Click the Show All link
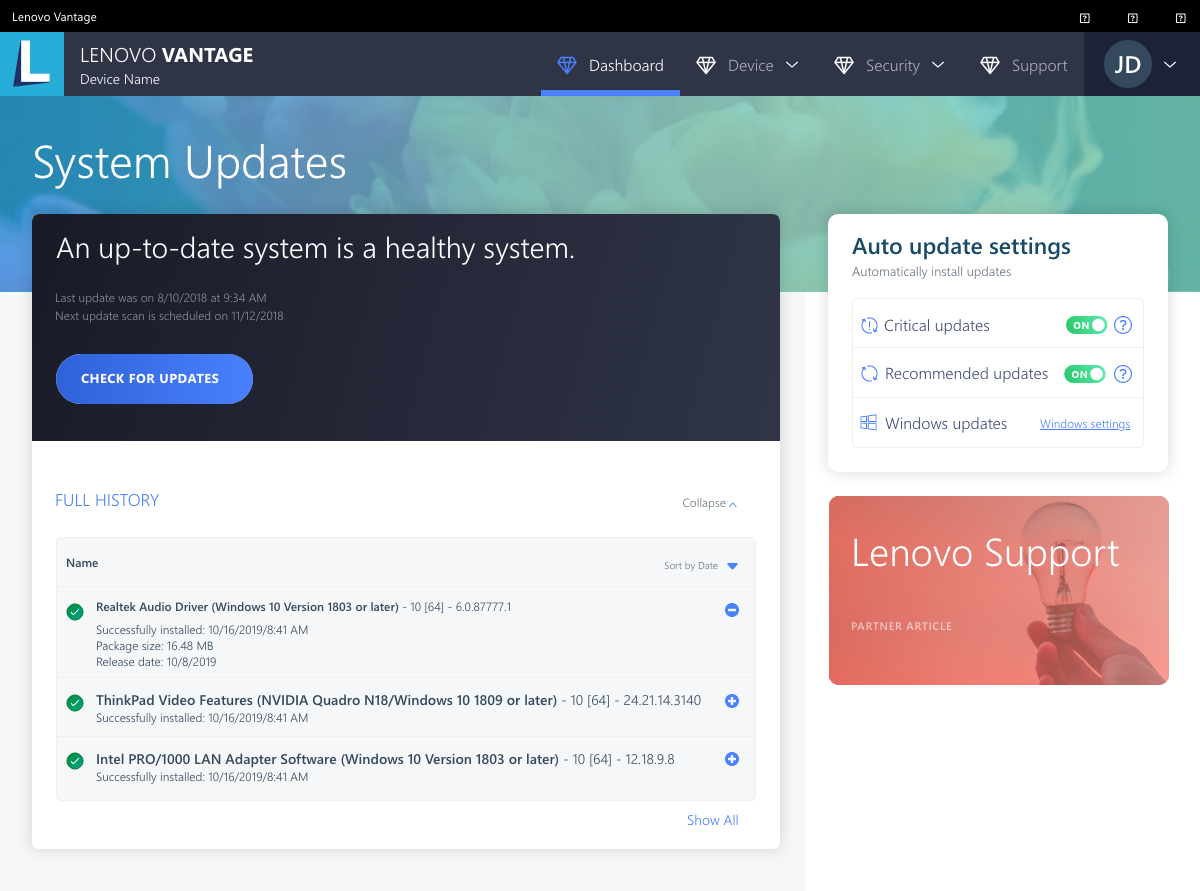1200x891 pixels. [x=712, y=820]
